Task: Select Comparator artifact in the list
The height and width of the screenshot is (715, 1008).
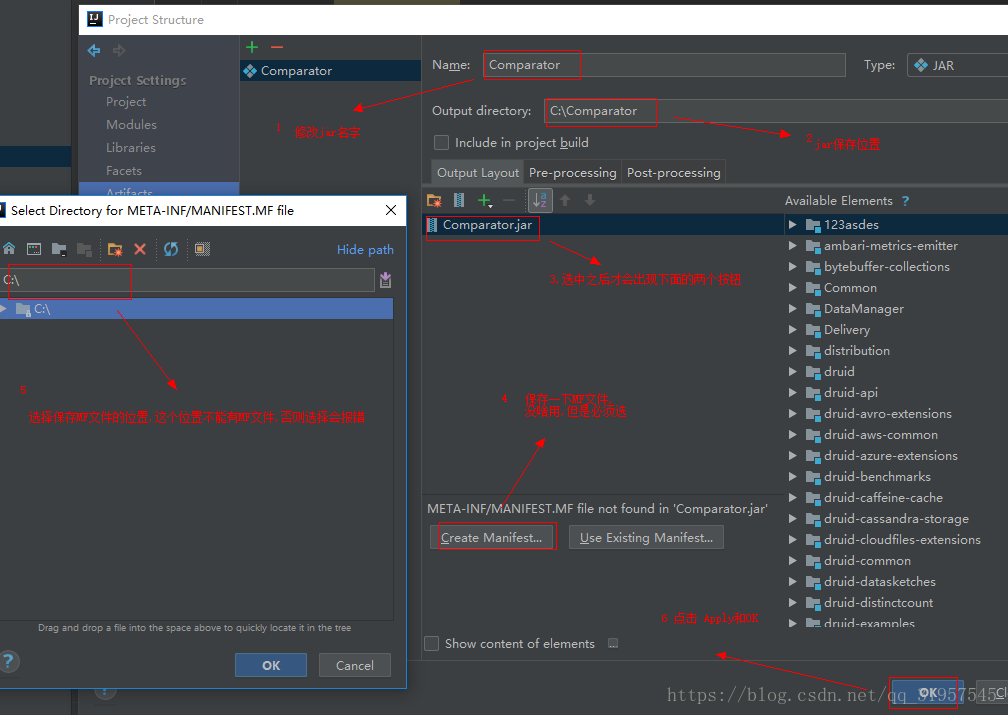Action: [x=330, y=71]
